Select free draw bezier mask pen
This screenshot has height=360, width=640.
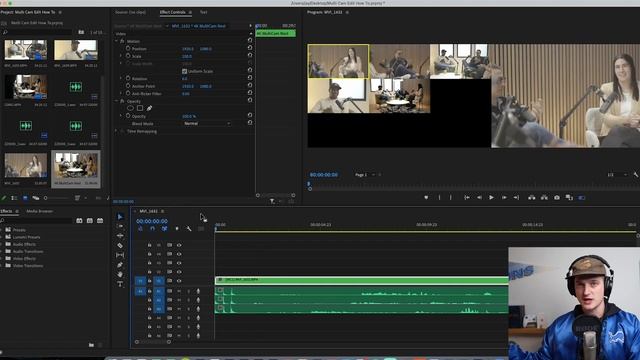(149, 108)
